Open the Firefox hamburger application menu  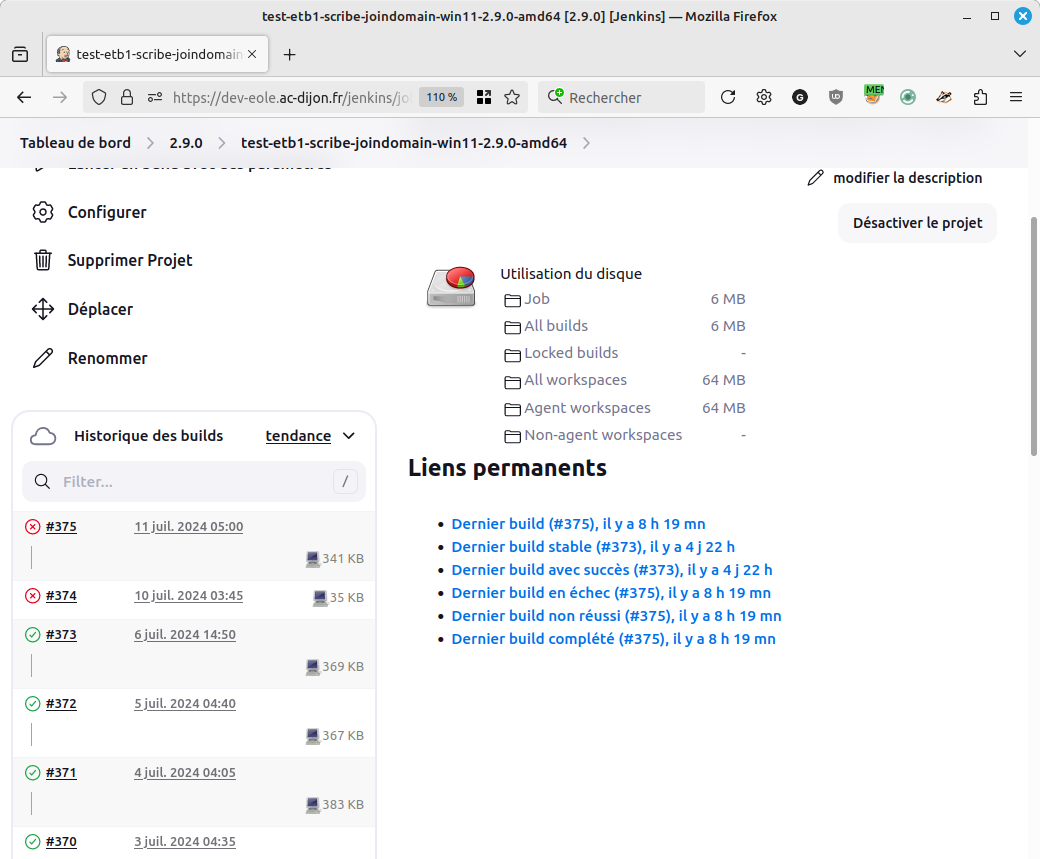(1016, 97)
